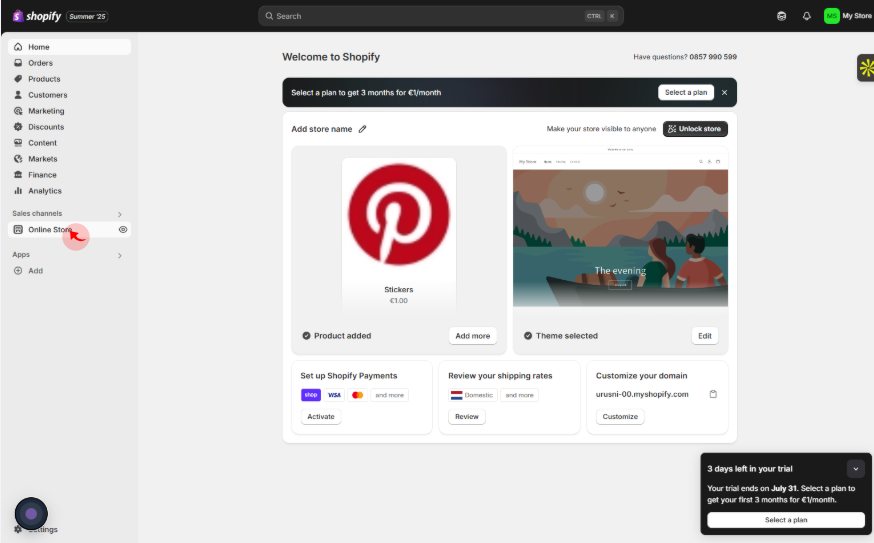Select Markets in the sidebar

[x=69, y=159]
